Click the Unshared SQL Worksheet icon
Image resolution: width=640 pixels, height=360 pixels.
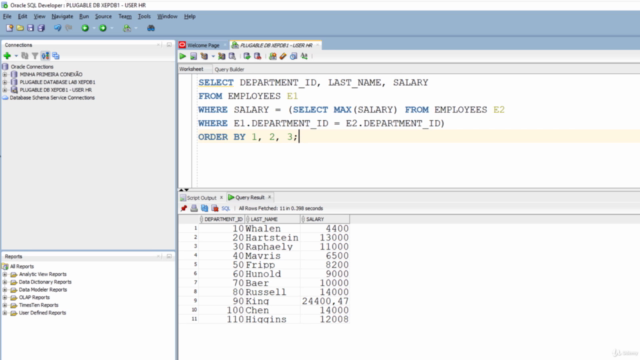(x=273, y=56)
